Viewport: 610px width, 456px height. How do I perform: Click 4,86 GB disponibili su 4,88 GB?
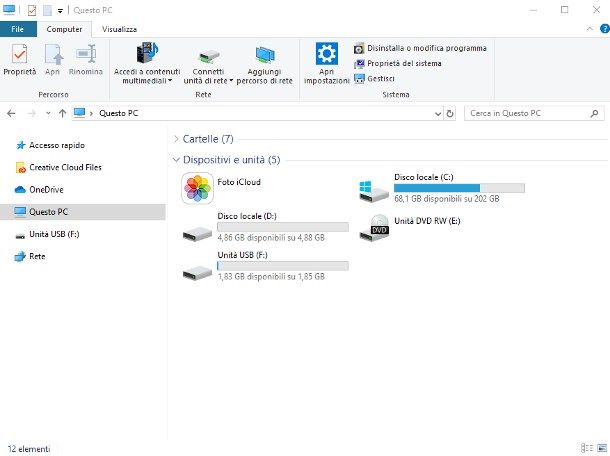click(271, 238)
